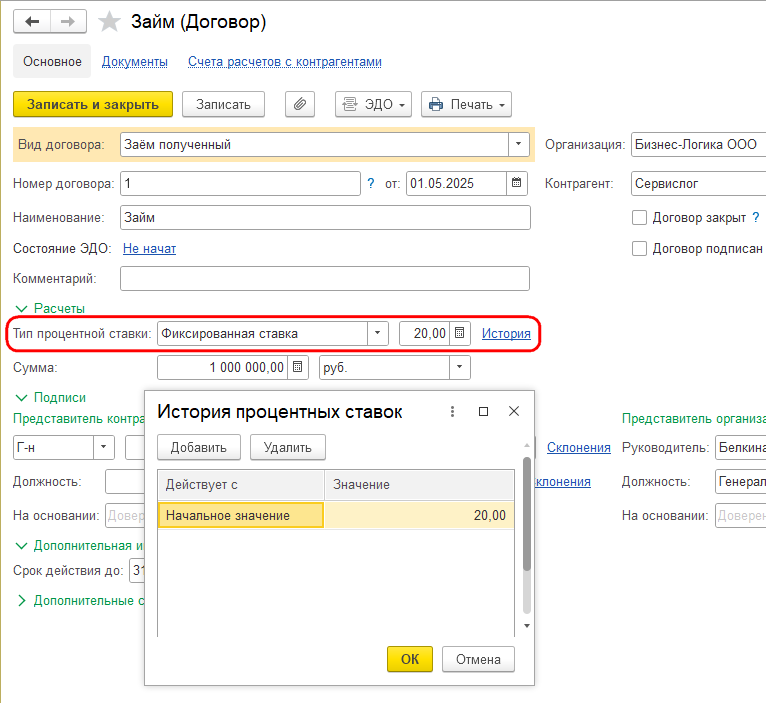Screen dimensions: 766x703
Task: Open the История link for interest rate
Action: (506, 333)
